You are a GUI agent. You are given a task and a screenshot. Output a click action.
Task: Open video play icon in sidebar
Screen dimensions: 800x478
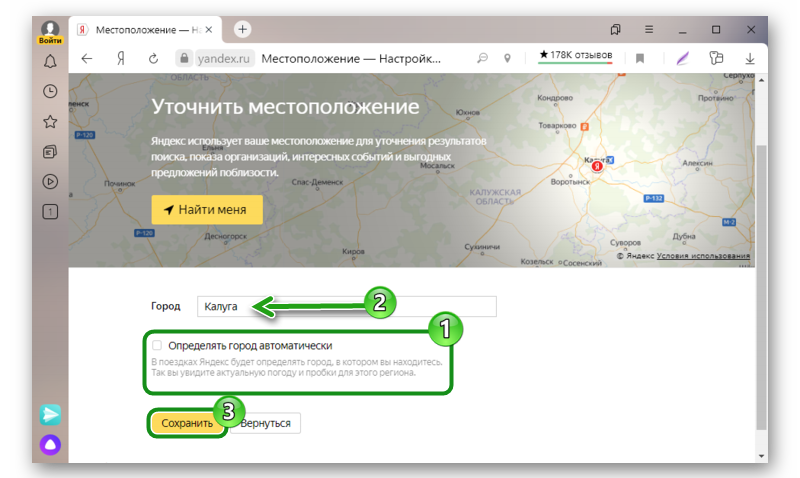tap(50, 182)
